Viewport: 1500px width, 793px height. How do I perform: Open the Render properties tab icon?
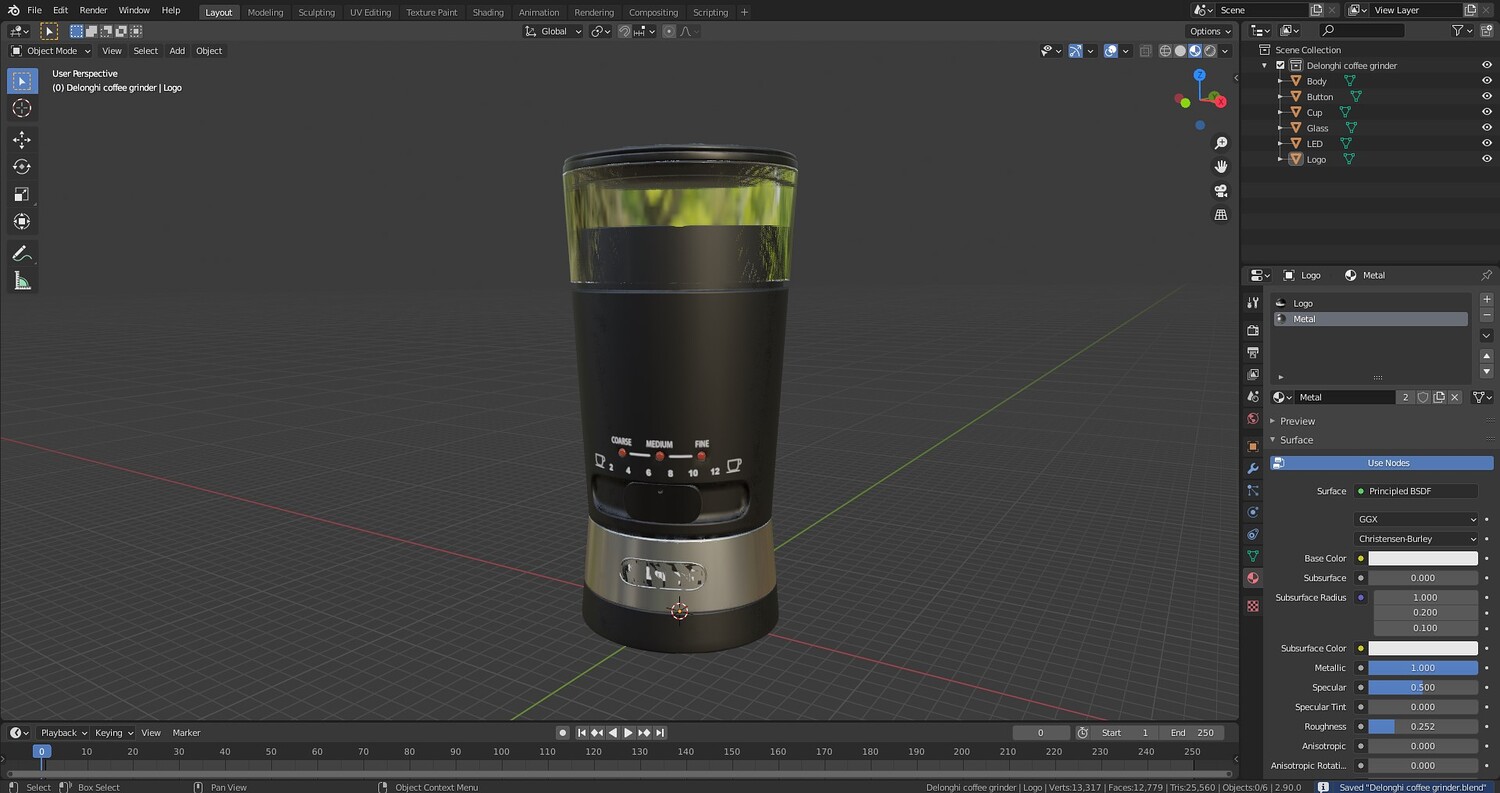pos(1253,330)
